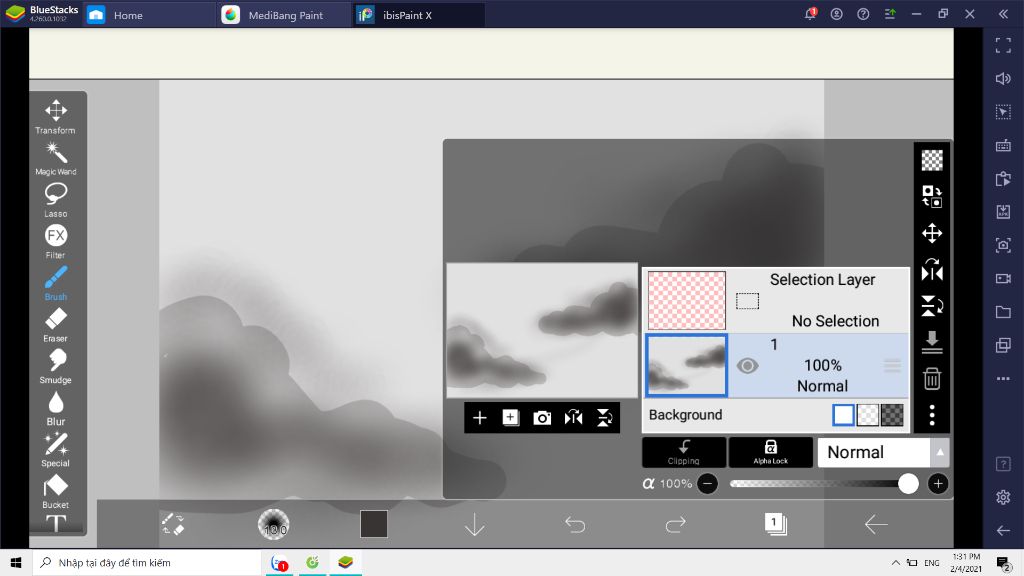Click the layer 1 reorder handle
1024x576 pixels.
[x=892, y=366]
